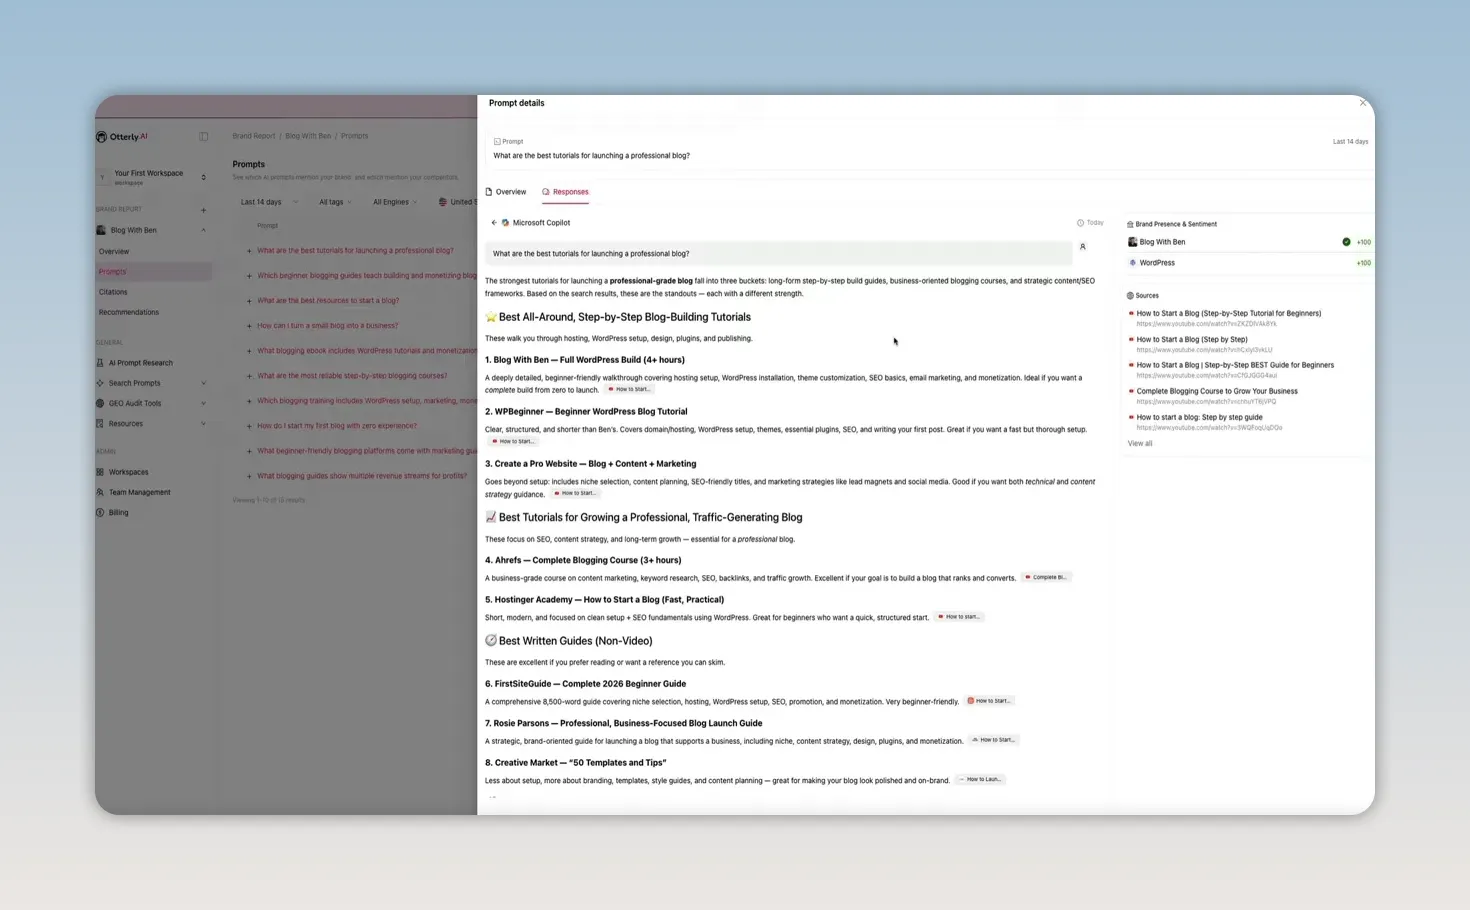The width and height of the screenshot is (1470, 910).
Task: Collapse the Blog With Ben report section
Action: tap(203, 230)
